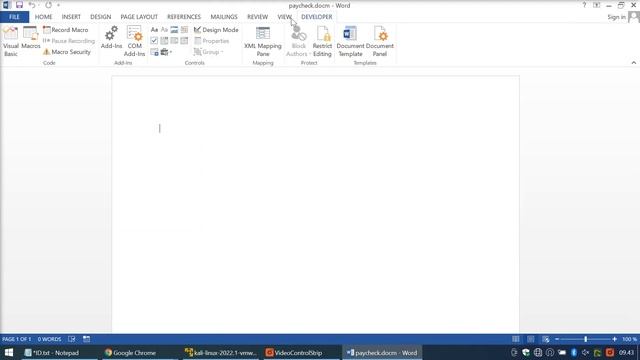Image resolution: width=640 pixels, height=360 pixels.
Task: Click the Repeat action icon
Action: [x=49, y=5]
